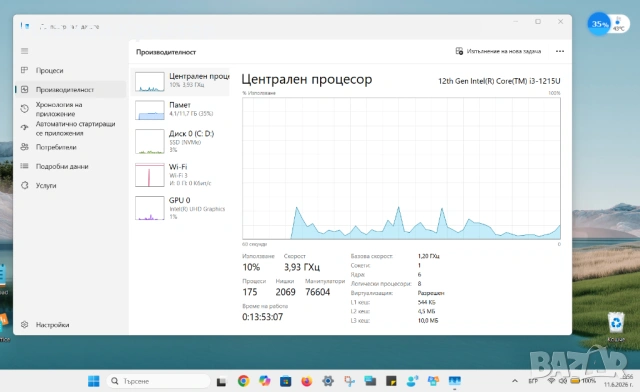Go to the Потребители page
The image size is (640, 392).
coord(70,147)
